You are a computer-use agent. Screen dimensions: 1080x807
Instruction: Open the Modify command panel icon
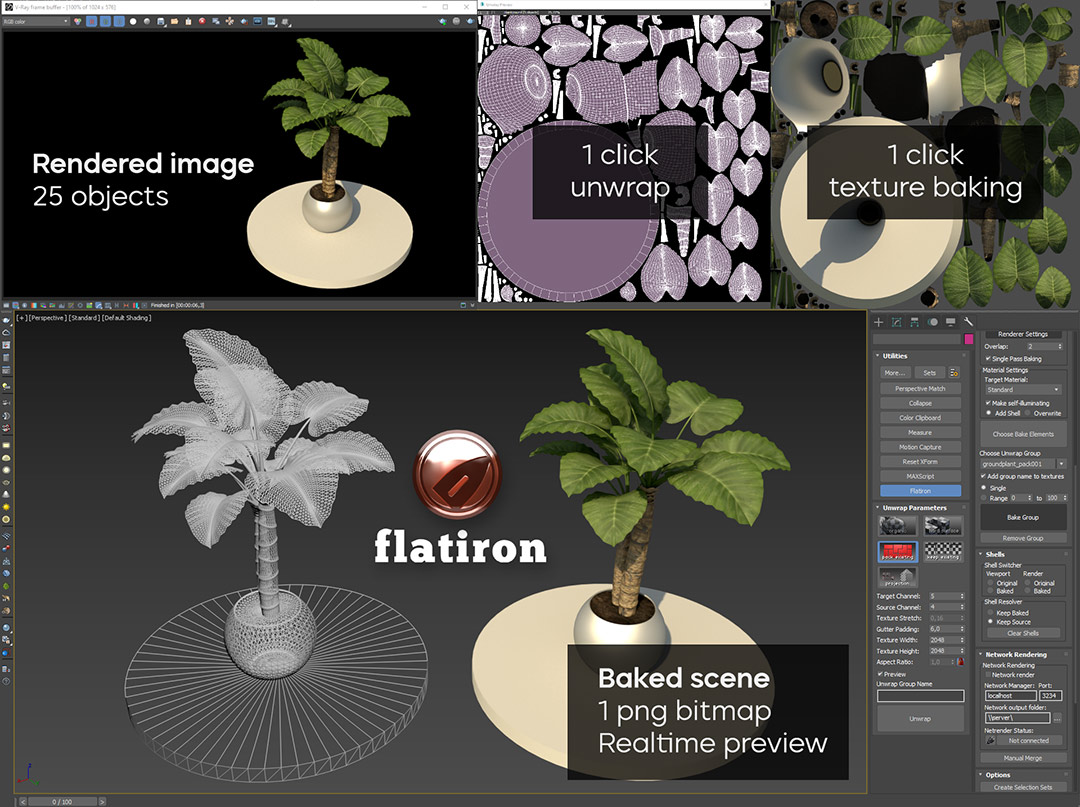[896, 322]
